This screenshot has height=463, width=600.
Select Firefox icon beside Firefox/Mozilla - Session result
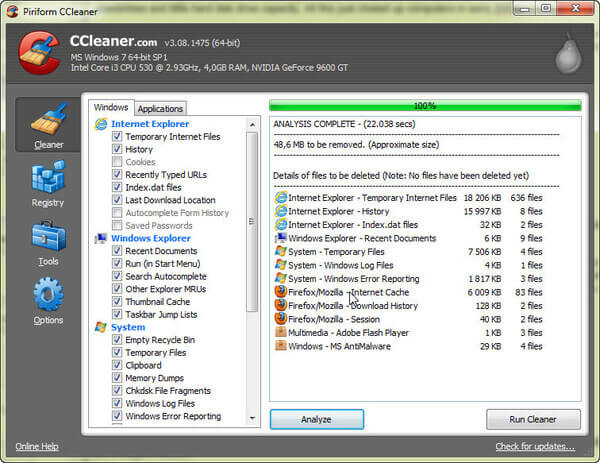(x=281, y=319)
